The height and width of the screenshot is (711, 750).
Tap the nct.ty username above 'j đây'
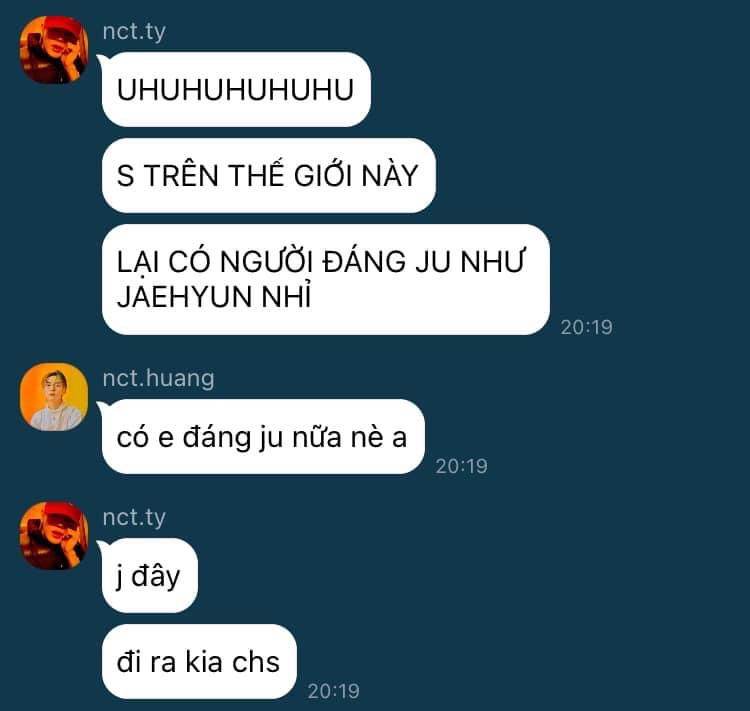coord(134,517)
